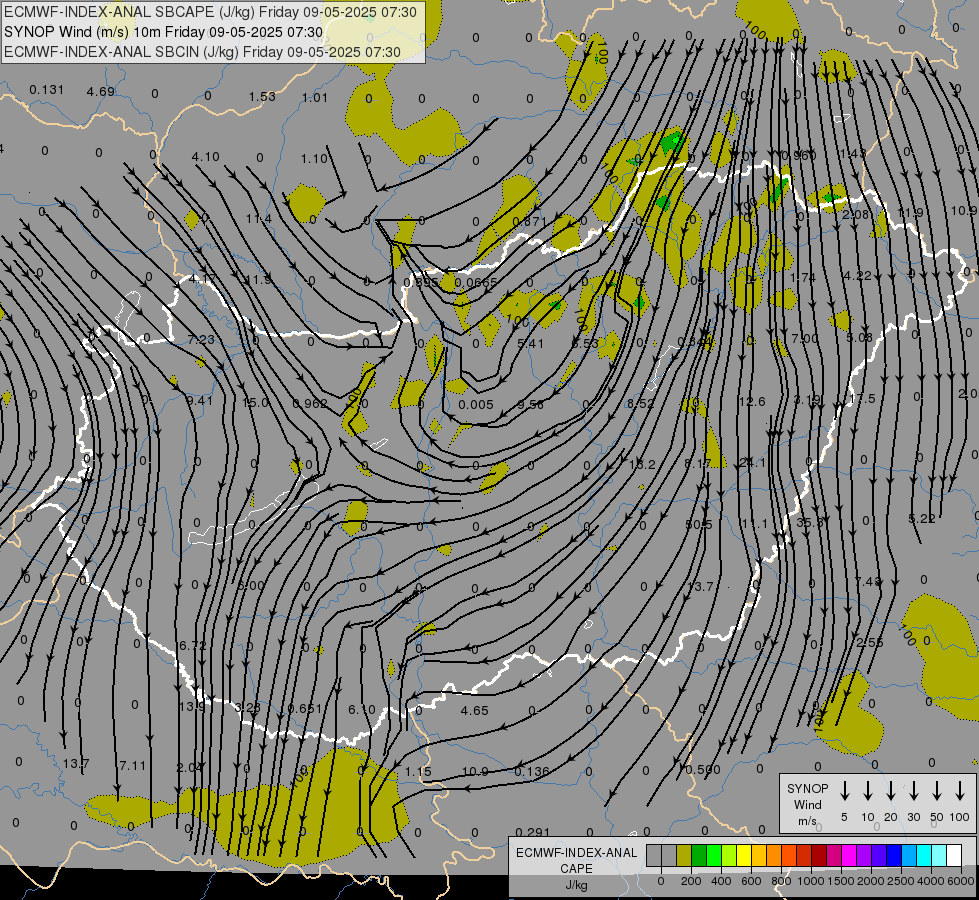The image size is (979, 900).
Task: Click the pure blue CAPE legend swatch
Action: pyautogui.click(x=894, y=855)
